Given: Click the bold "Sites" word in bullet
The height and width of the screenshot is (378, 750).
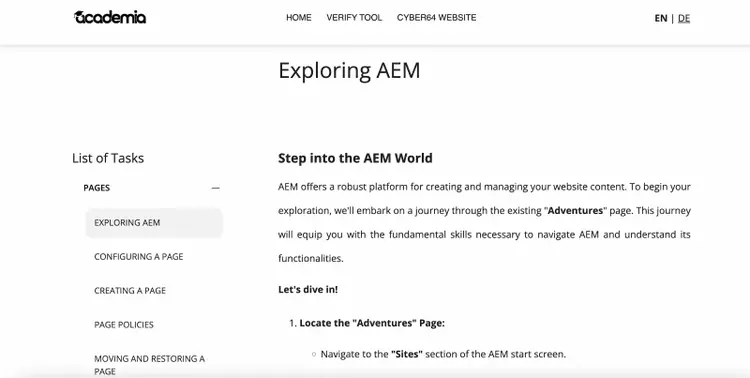Looking at the screenshot, I should tap(407, 354).
